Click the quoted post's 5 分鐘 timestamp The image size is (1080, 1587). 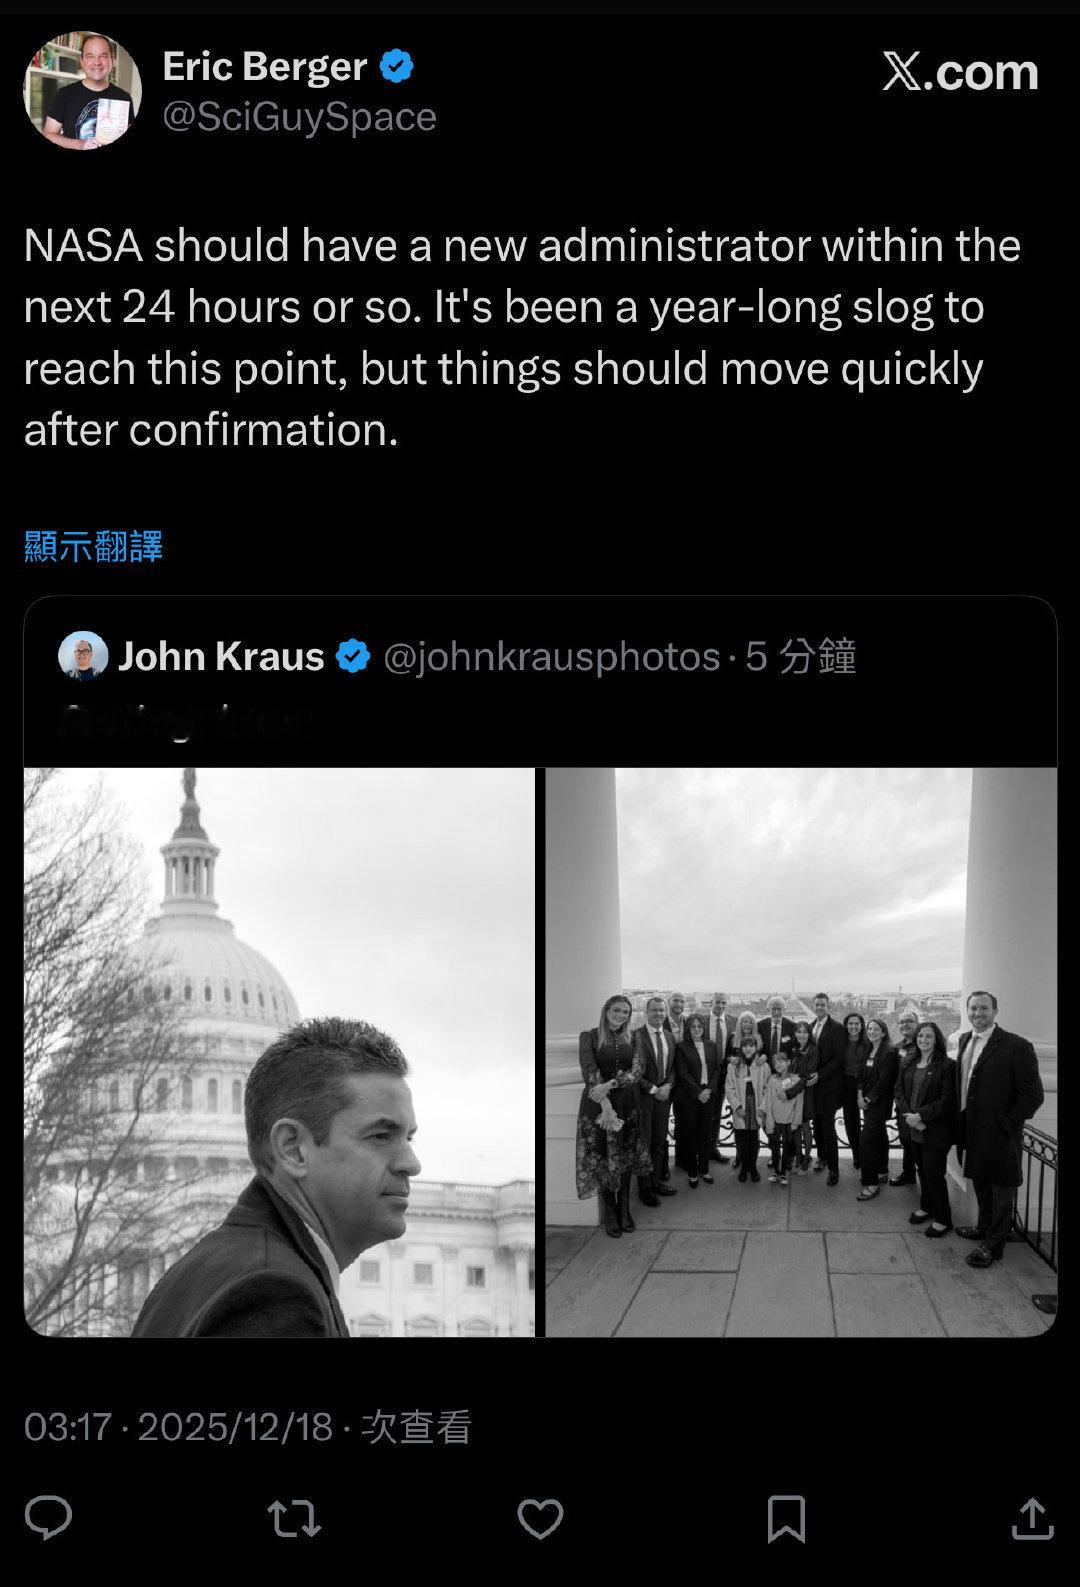click(801, 657)
